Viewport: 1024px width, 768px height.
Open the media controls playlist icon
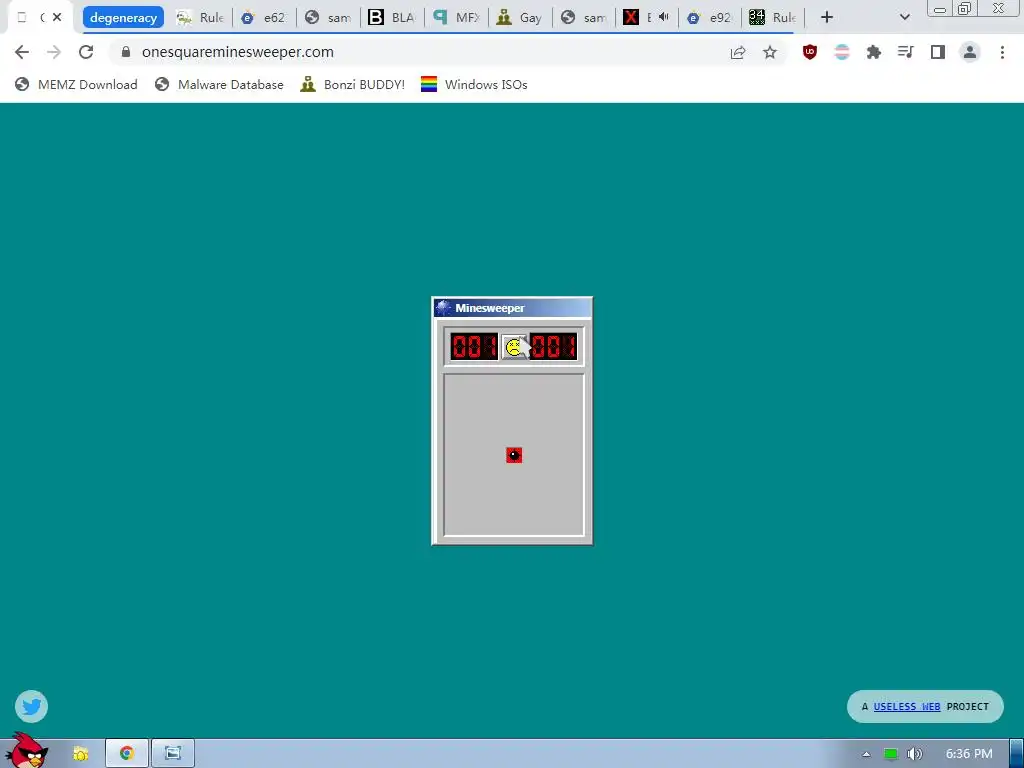906,52
